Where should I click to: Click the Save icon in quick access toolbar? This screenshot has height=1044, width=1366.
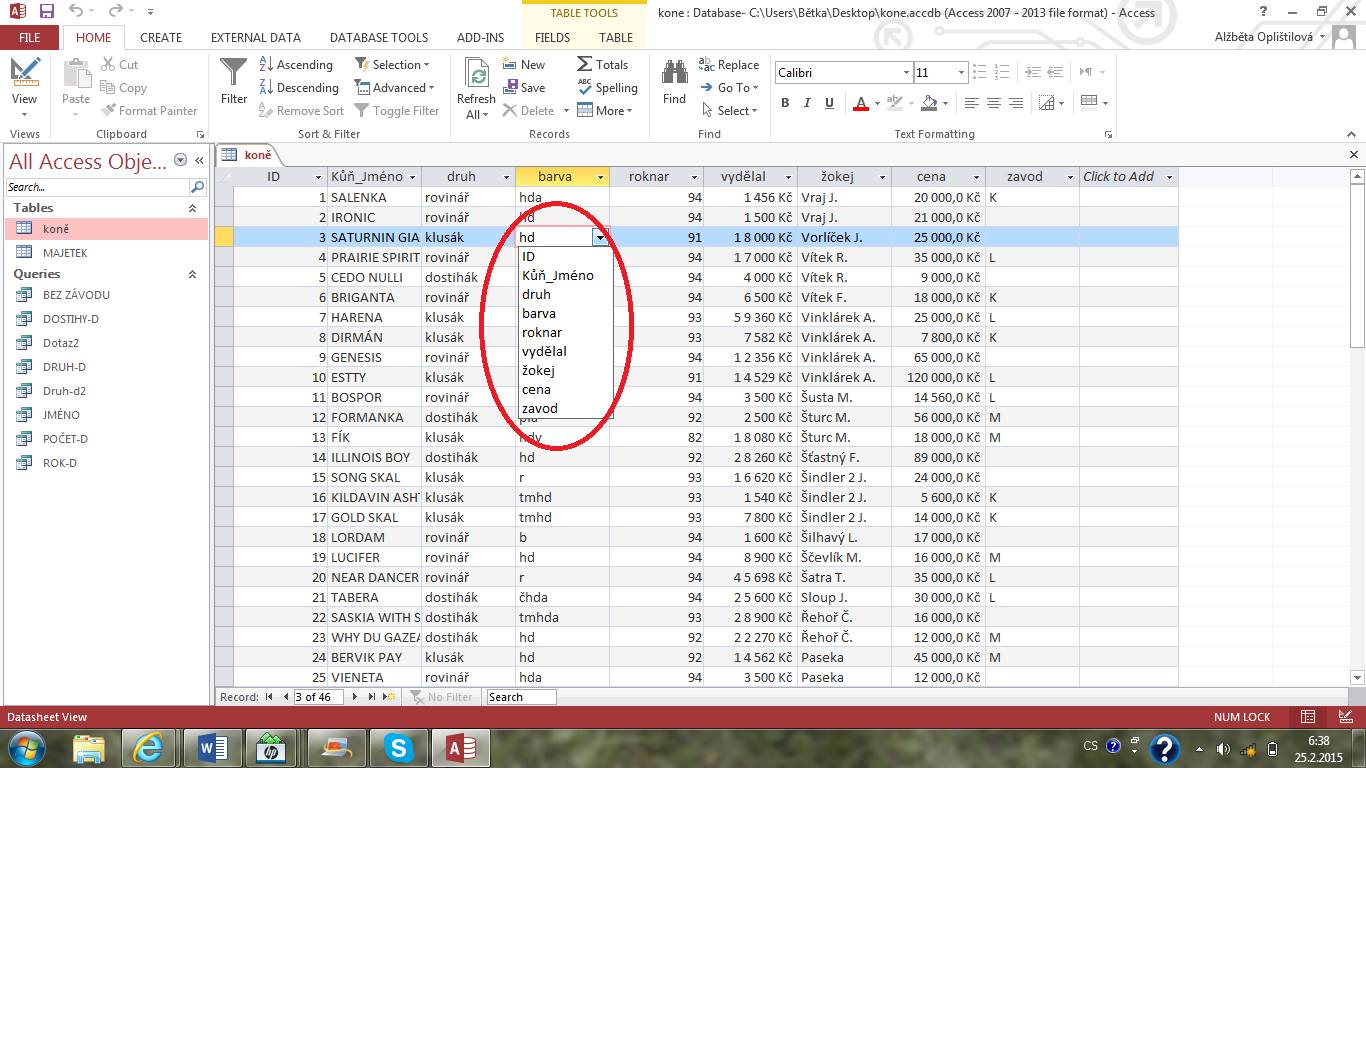point(47,12)
